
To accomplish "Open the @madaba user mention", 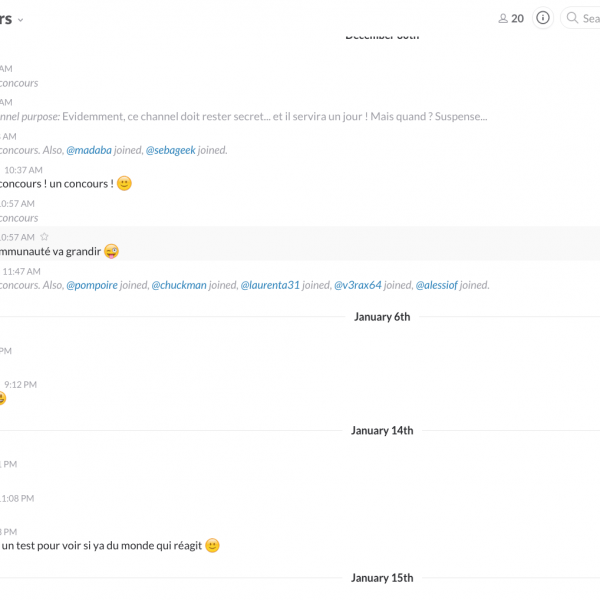I will coord(89,150).
